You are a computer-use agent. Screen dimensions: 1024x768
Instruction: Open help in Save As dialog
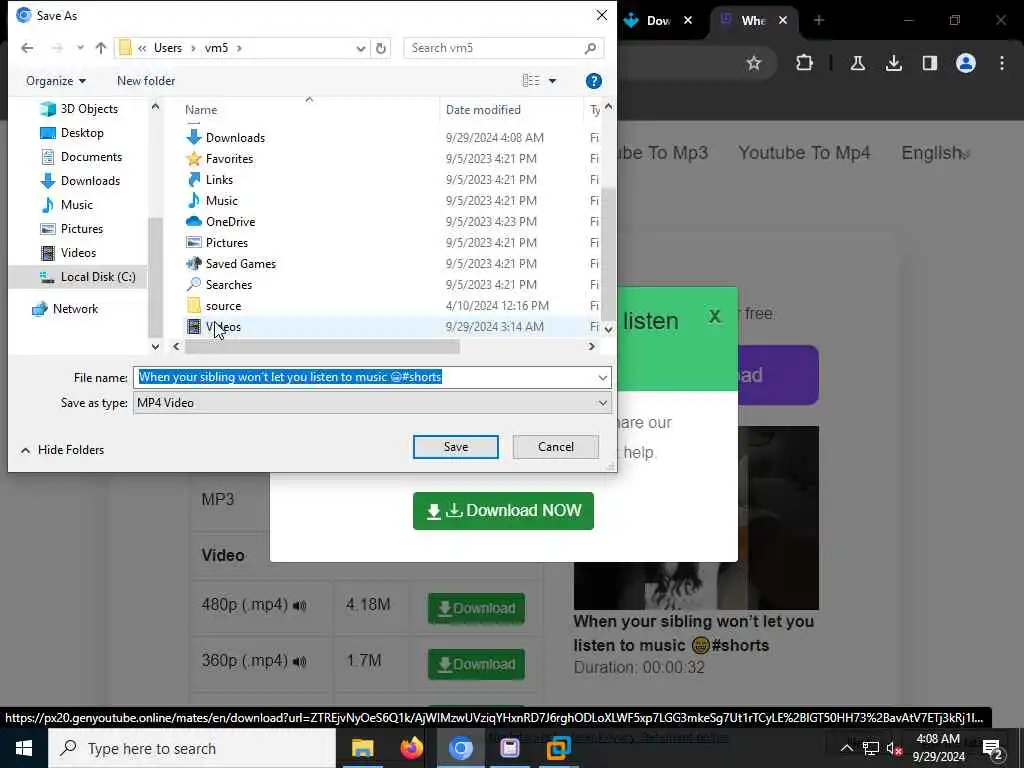coord(594,81)
